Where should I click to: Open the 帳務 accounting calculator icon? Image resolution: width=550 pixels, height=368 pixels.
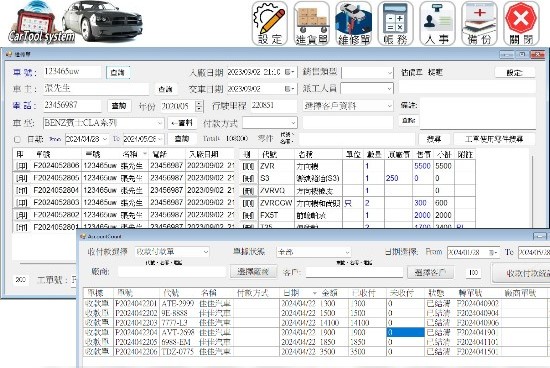395,24
